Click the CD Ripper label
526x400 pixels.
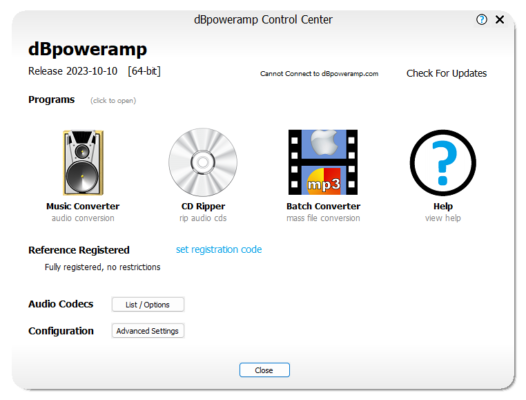pos(203,206)
